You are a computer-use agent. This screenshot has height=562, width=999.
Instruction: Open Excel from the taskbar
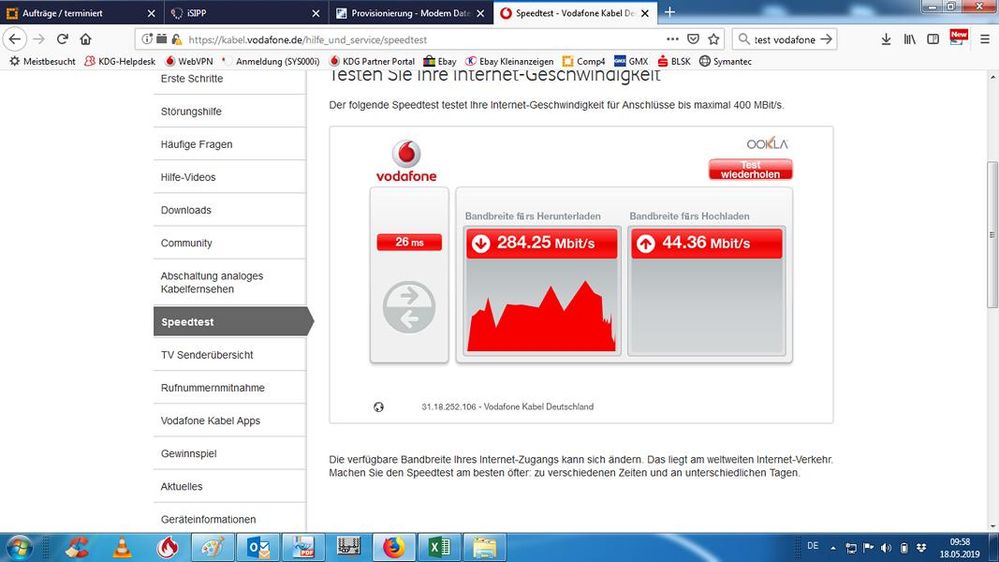point(439,548)
